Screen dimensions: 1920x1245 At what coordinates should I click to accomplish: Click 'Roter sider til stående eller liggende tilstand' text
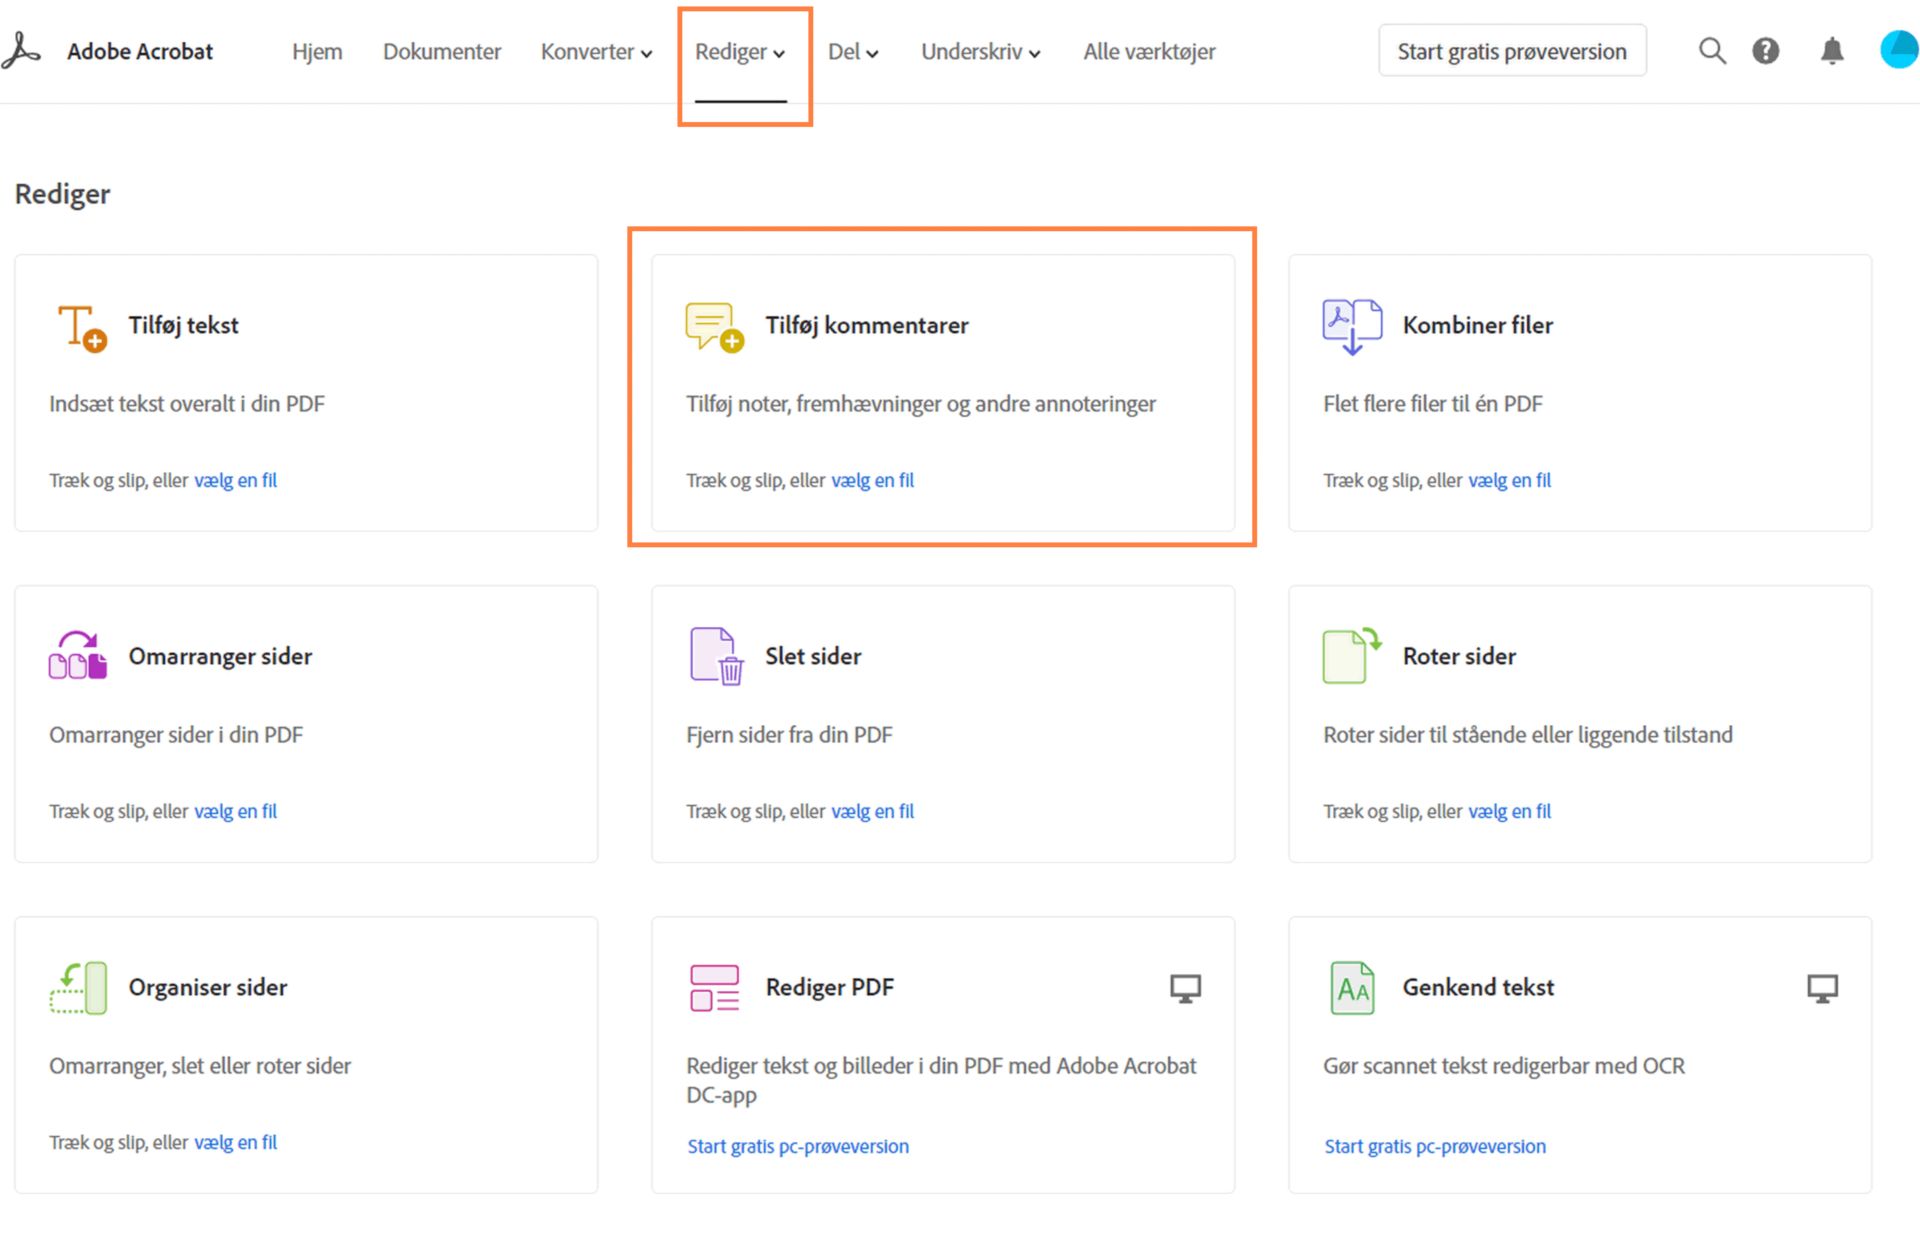point(1528,735)
